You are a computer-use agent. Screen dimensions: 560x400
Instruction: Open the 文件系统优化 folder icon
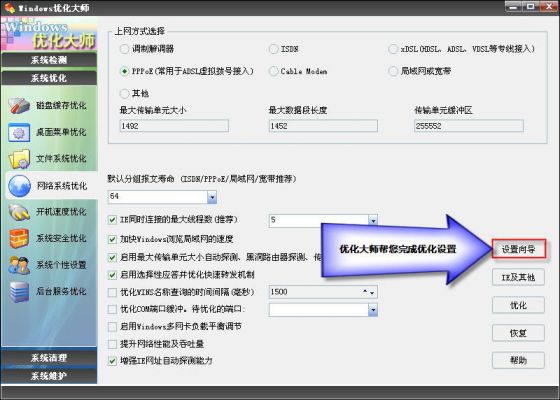point(19,159)
